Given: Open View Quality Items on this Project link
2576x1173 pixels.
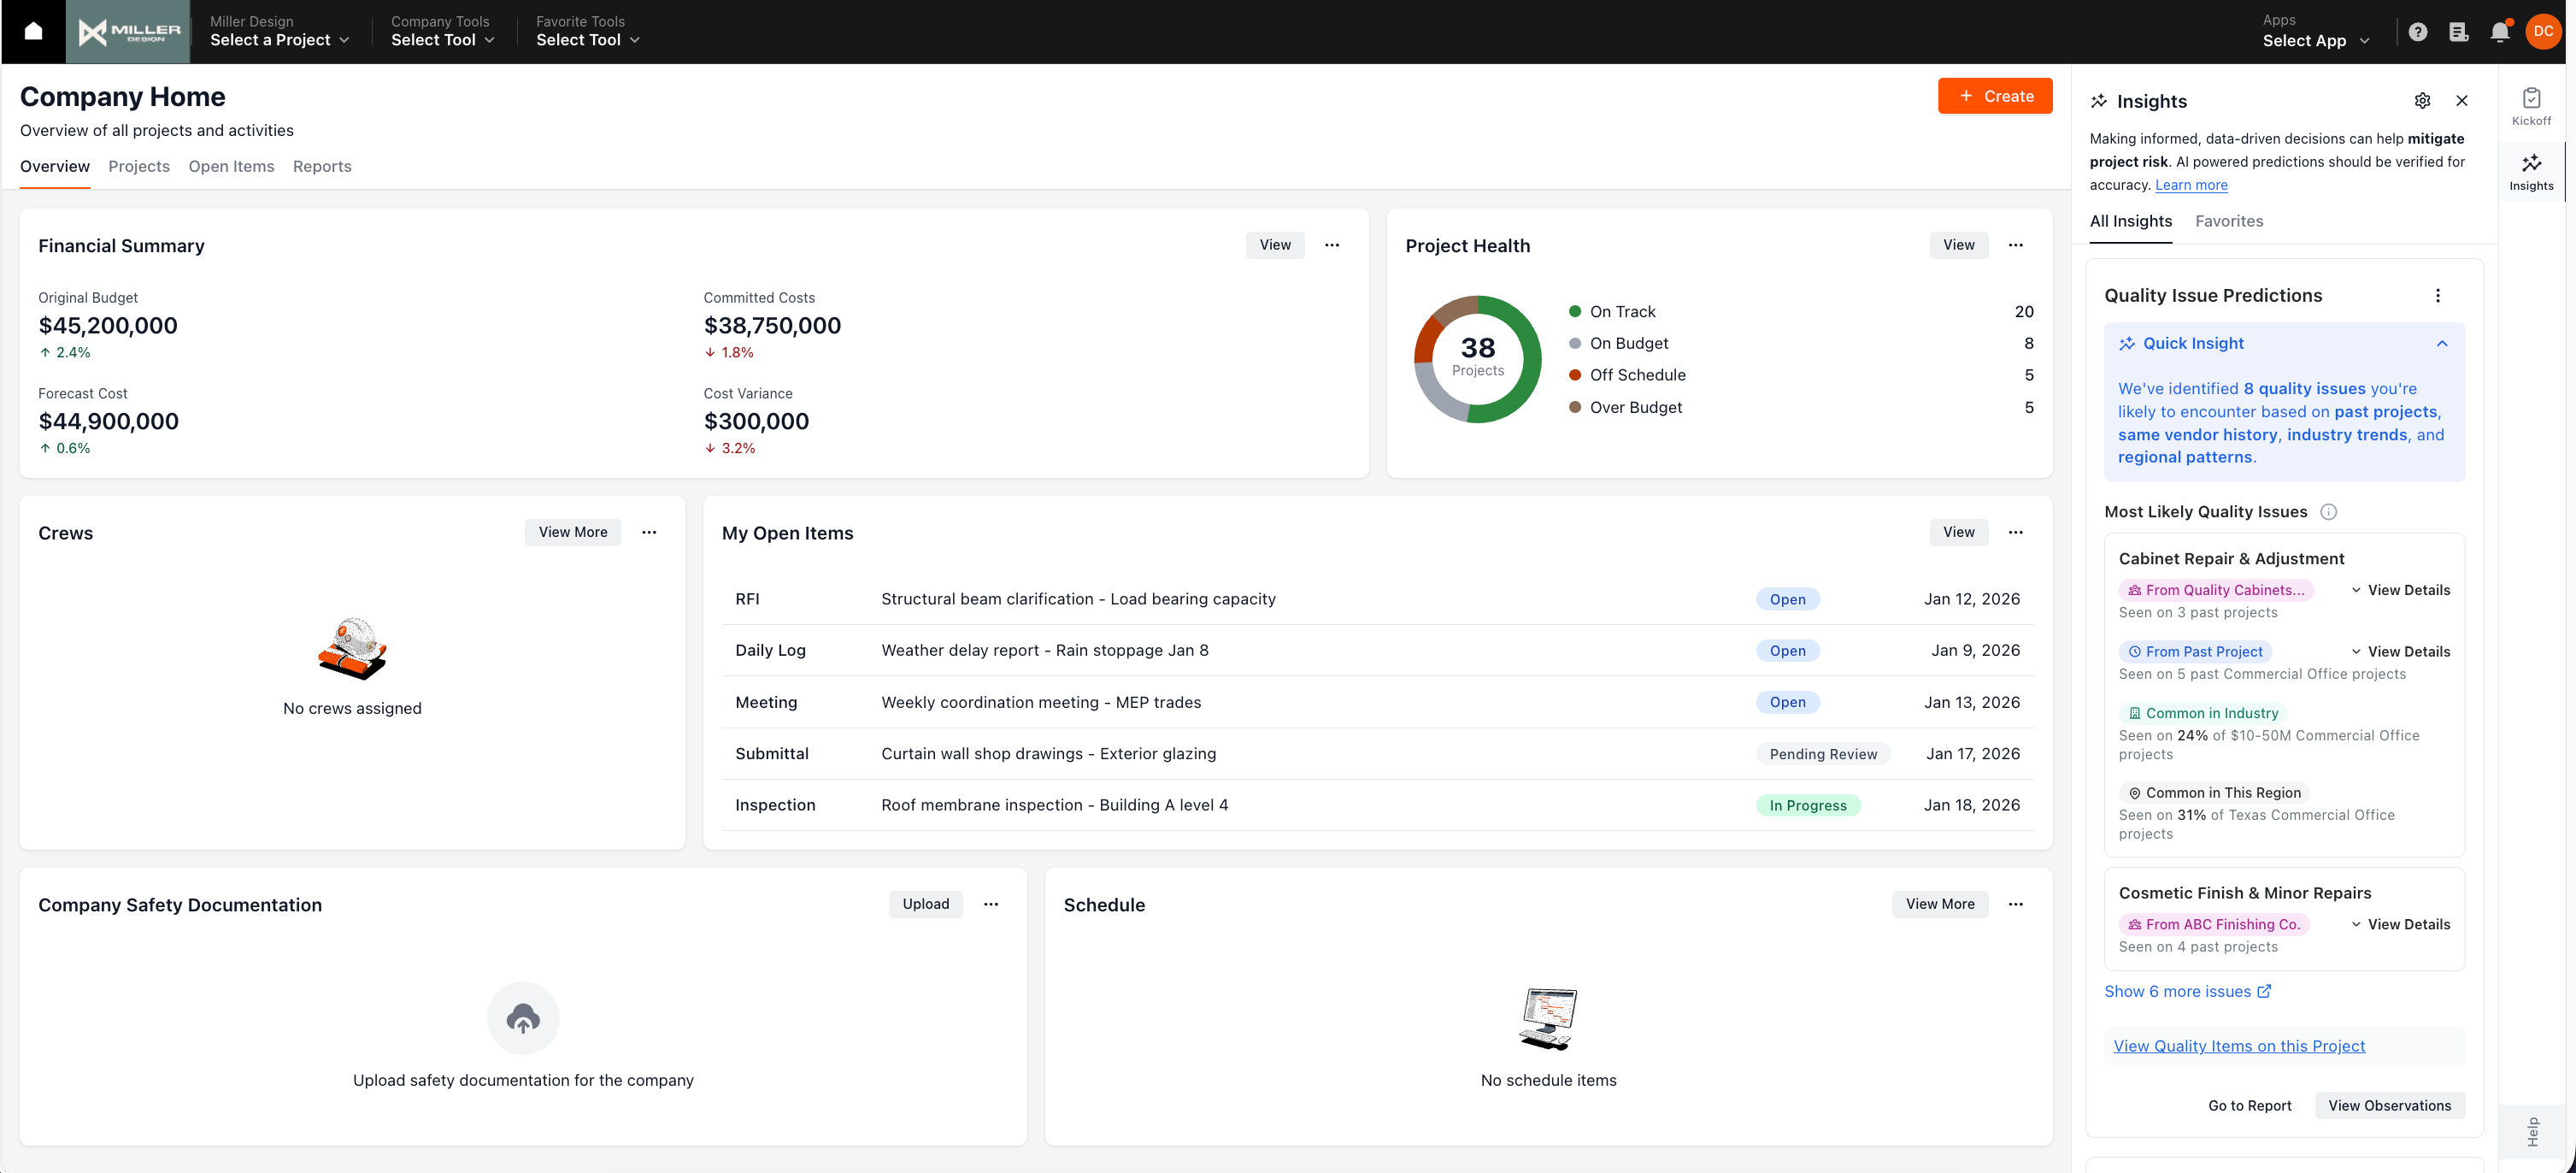Looking at the screenshot, I should click(2238, 1046).
